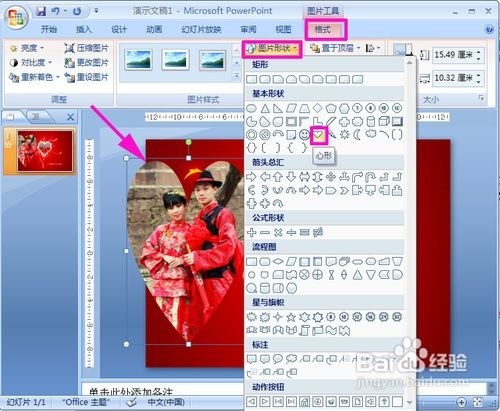Open the 动画 ribbon tab
This screenshot has width=500, height=411.
tap(154, 29)
